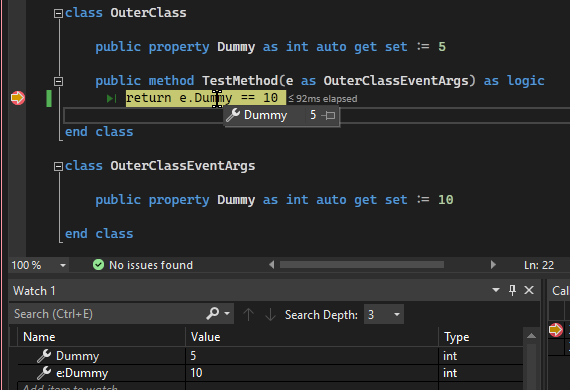
Task: Pin the Dummy data tip
Action: [329, 116]
